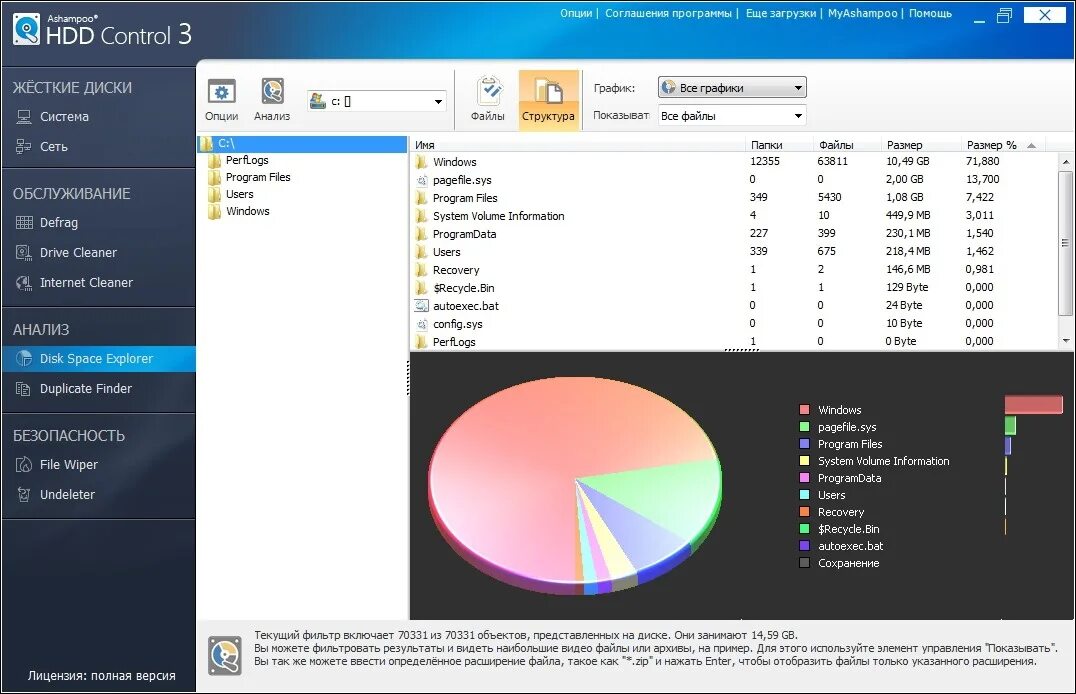Click $Recycle.Bin green legend swatch
Image resolution: width=1076 pixels, height=694 pixels.
[x=804, y=529]
